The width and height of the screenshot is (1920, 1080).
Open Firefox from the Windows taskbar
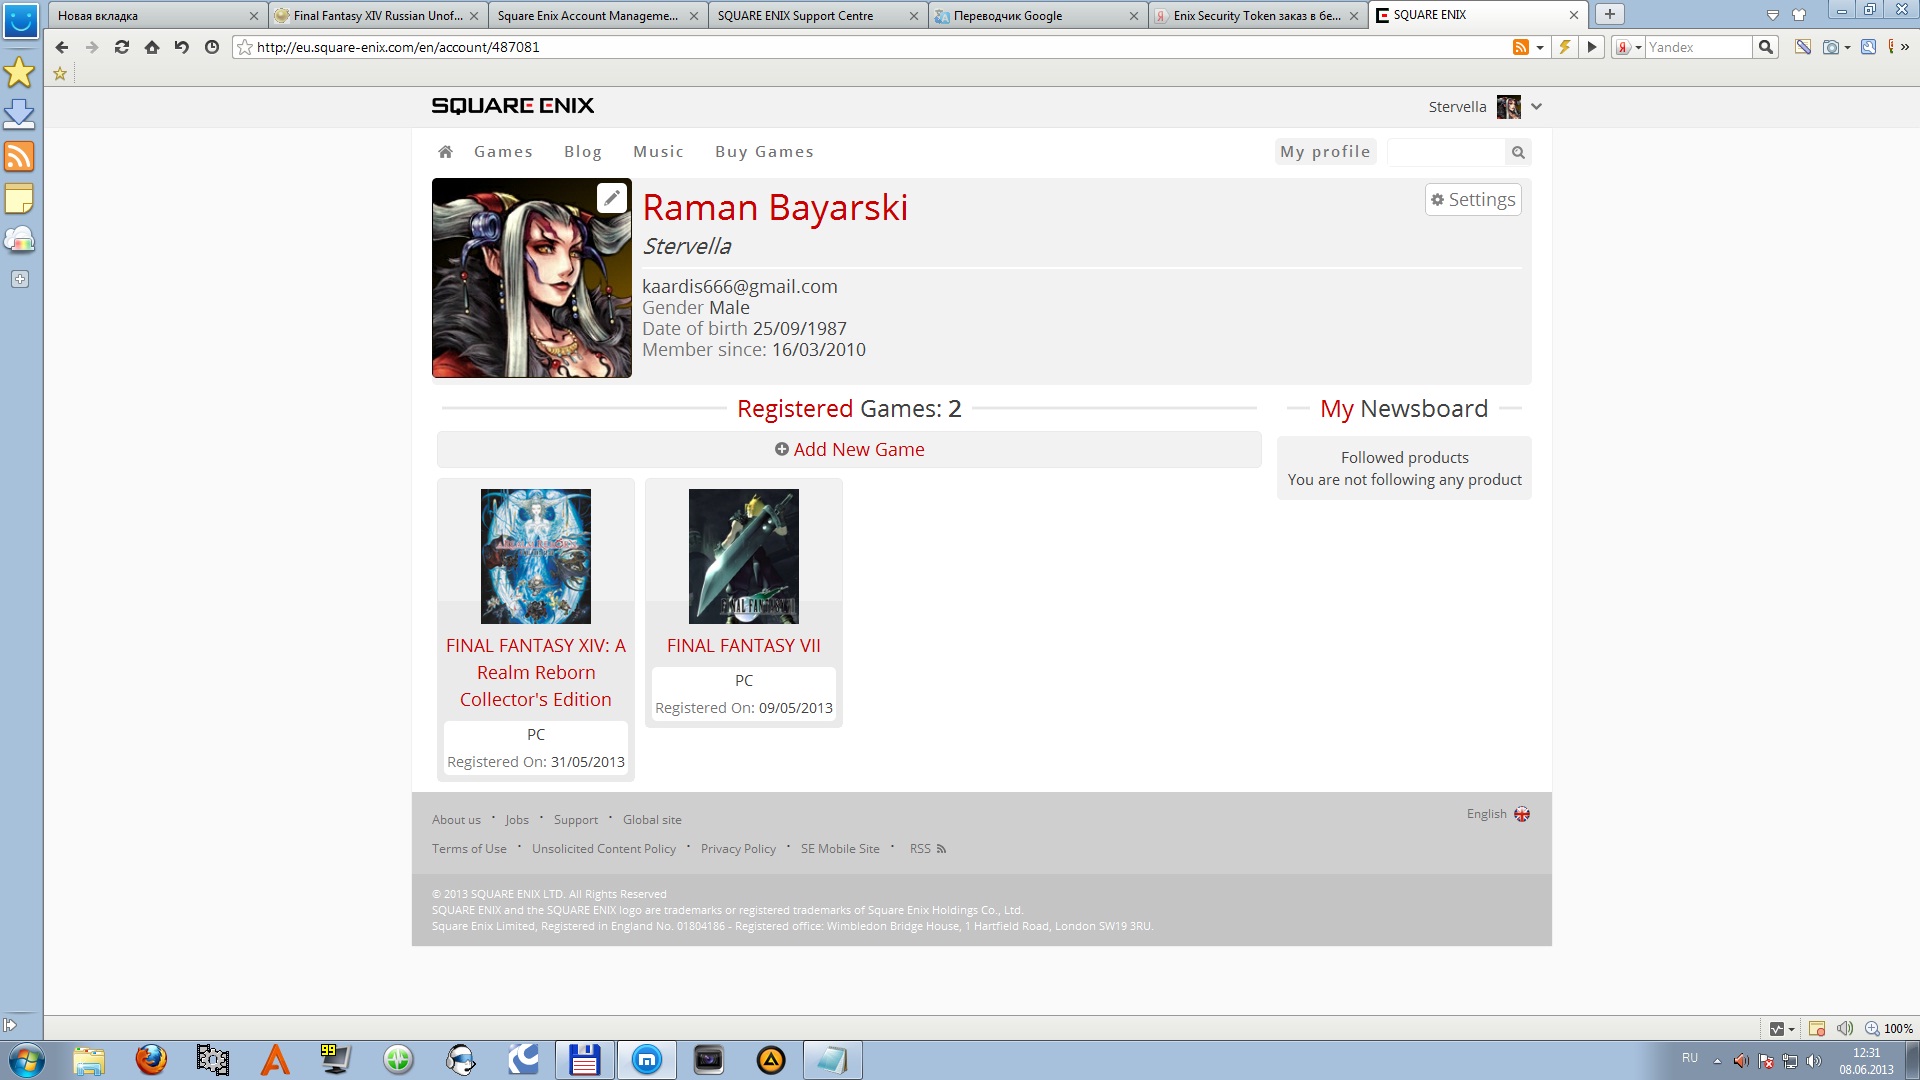tap(151, 1059)
